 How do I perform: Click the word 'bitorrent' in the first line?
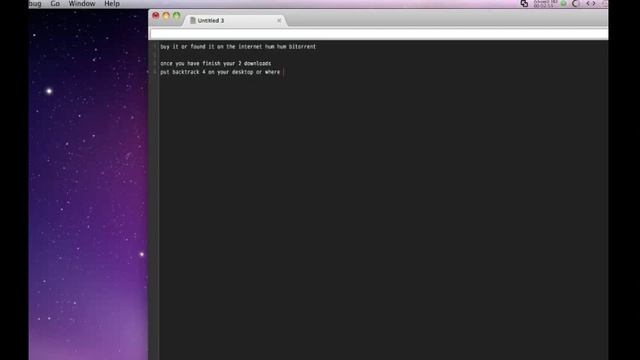coord(302,47)
